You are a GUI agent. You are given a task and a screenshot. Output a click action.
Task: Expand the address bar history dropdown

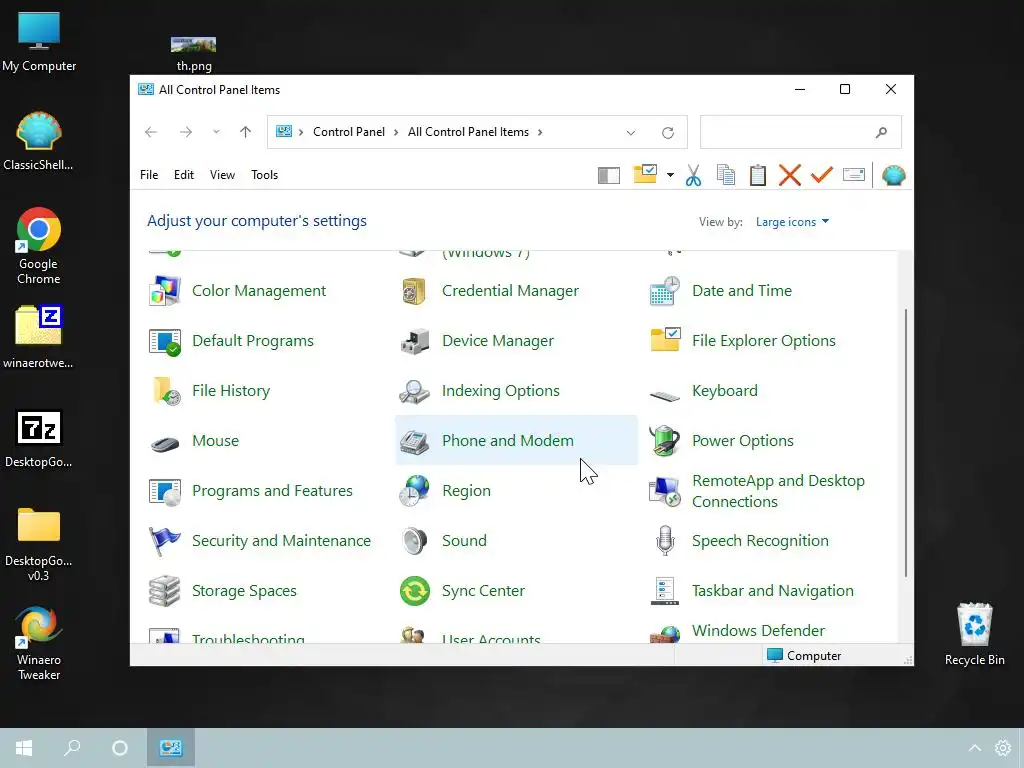[631, 133]
